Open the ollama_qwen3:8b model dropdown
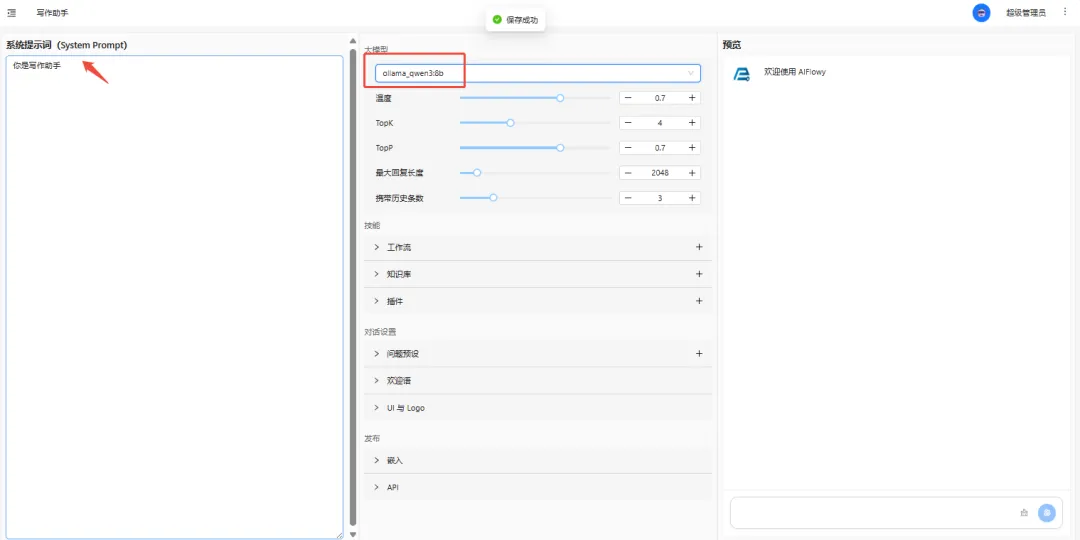The width and height of the screenshot is (1080, 540). pyautogui.click(x=537, y=73)
